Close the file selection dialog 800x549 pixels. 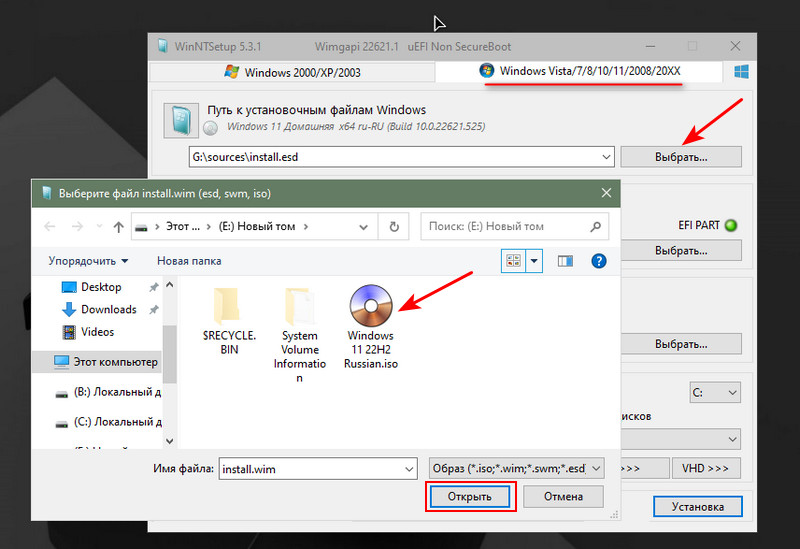coord(606,193)
